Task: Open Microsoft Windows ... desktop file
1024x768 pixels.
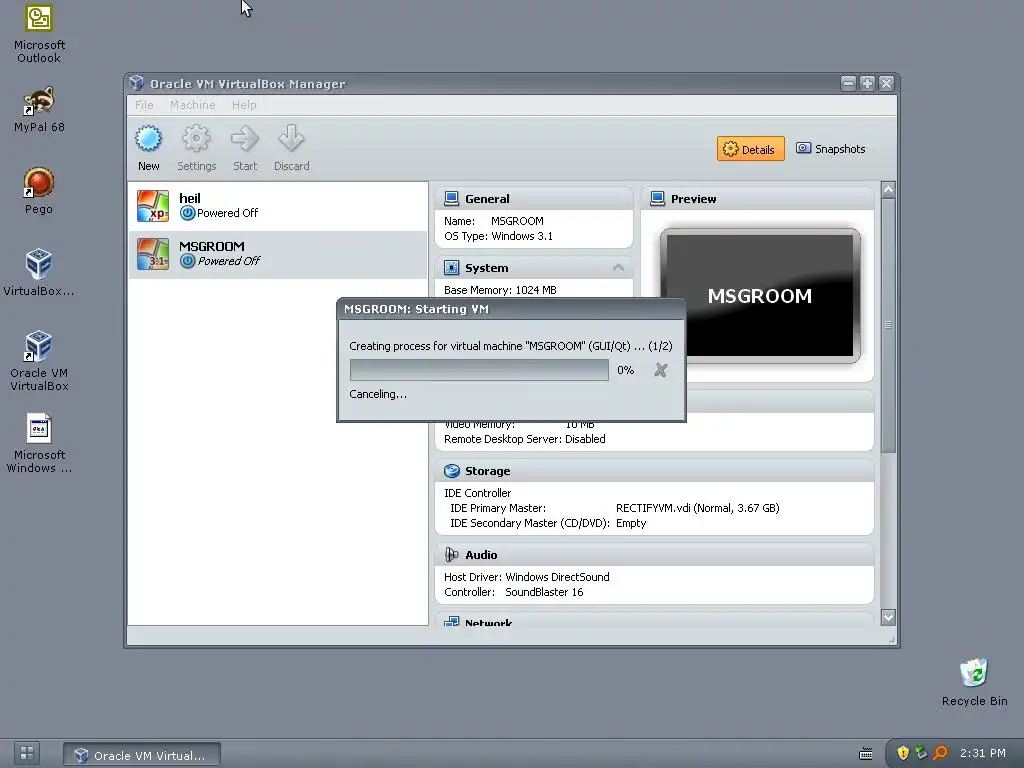Action: click(39, 443)
